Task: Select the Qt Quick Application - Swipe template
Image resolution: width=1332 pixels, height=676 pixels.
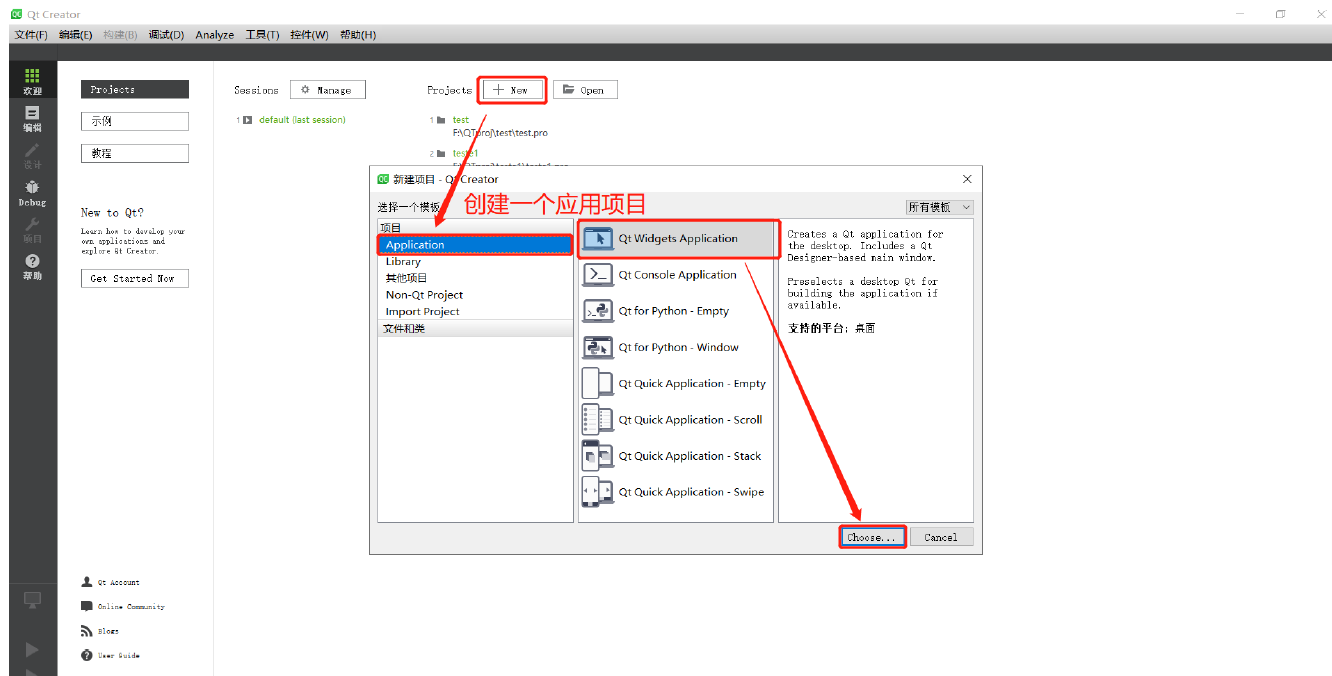Action: [676, 492]
